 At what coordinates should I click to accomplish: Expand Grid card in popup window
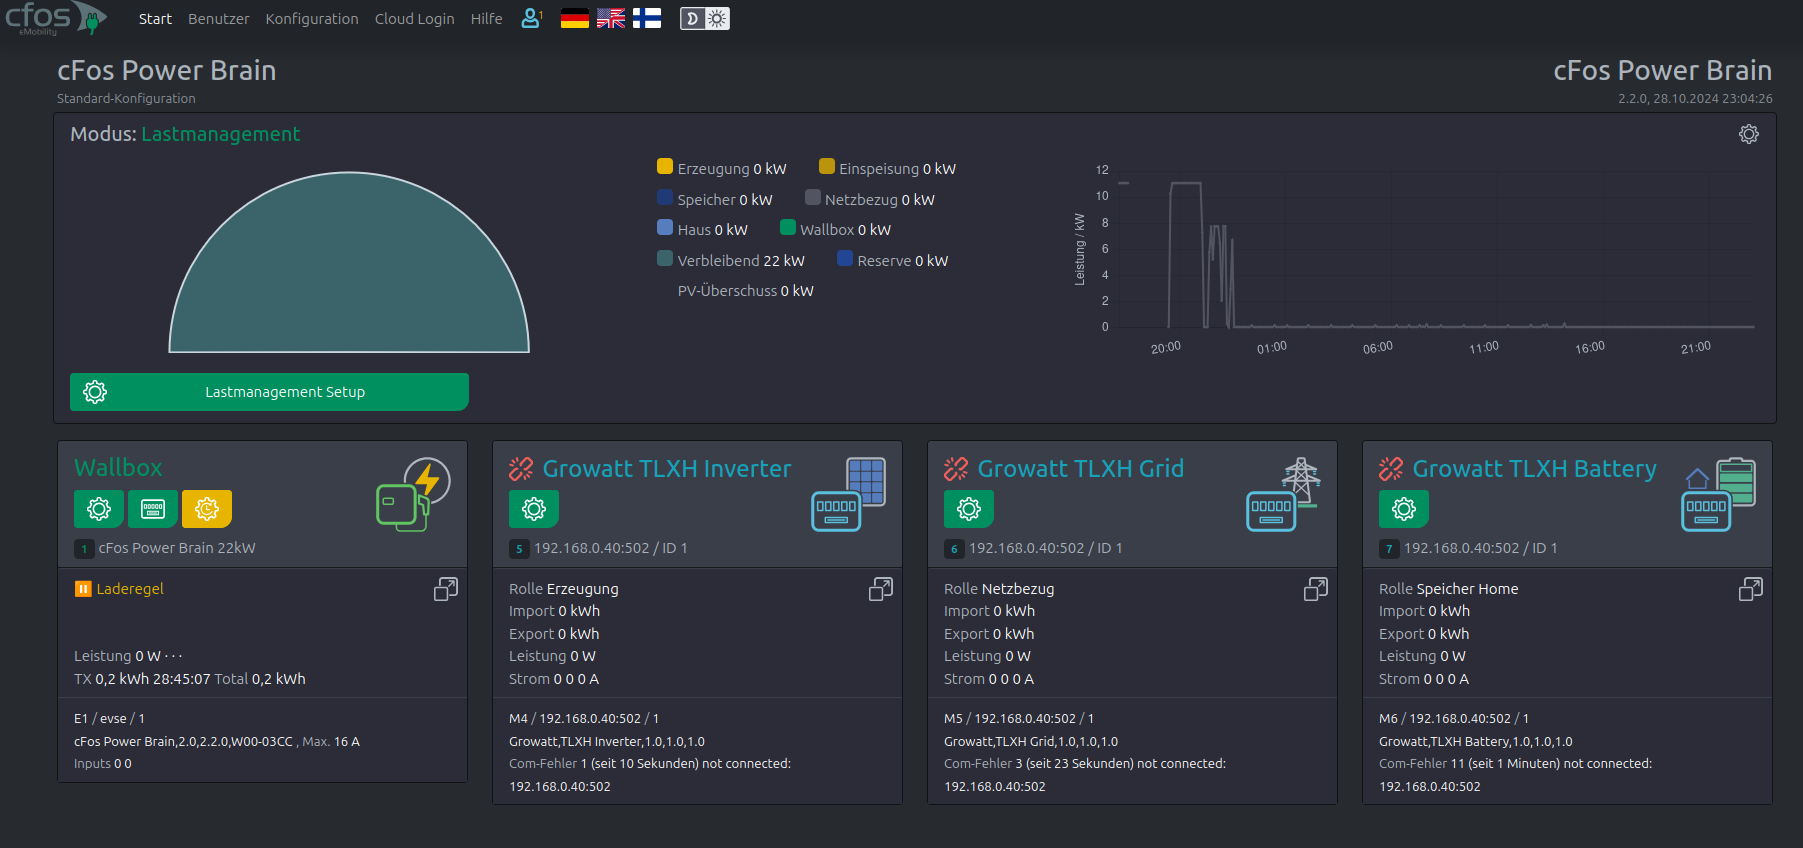pos(1316,589)
